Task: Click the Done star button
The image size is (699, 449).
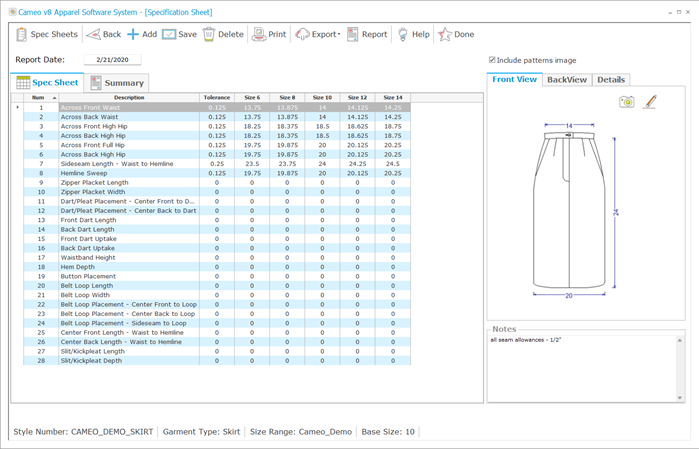Action: (456, 34)
